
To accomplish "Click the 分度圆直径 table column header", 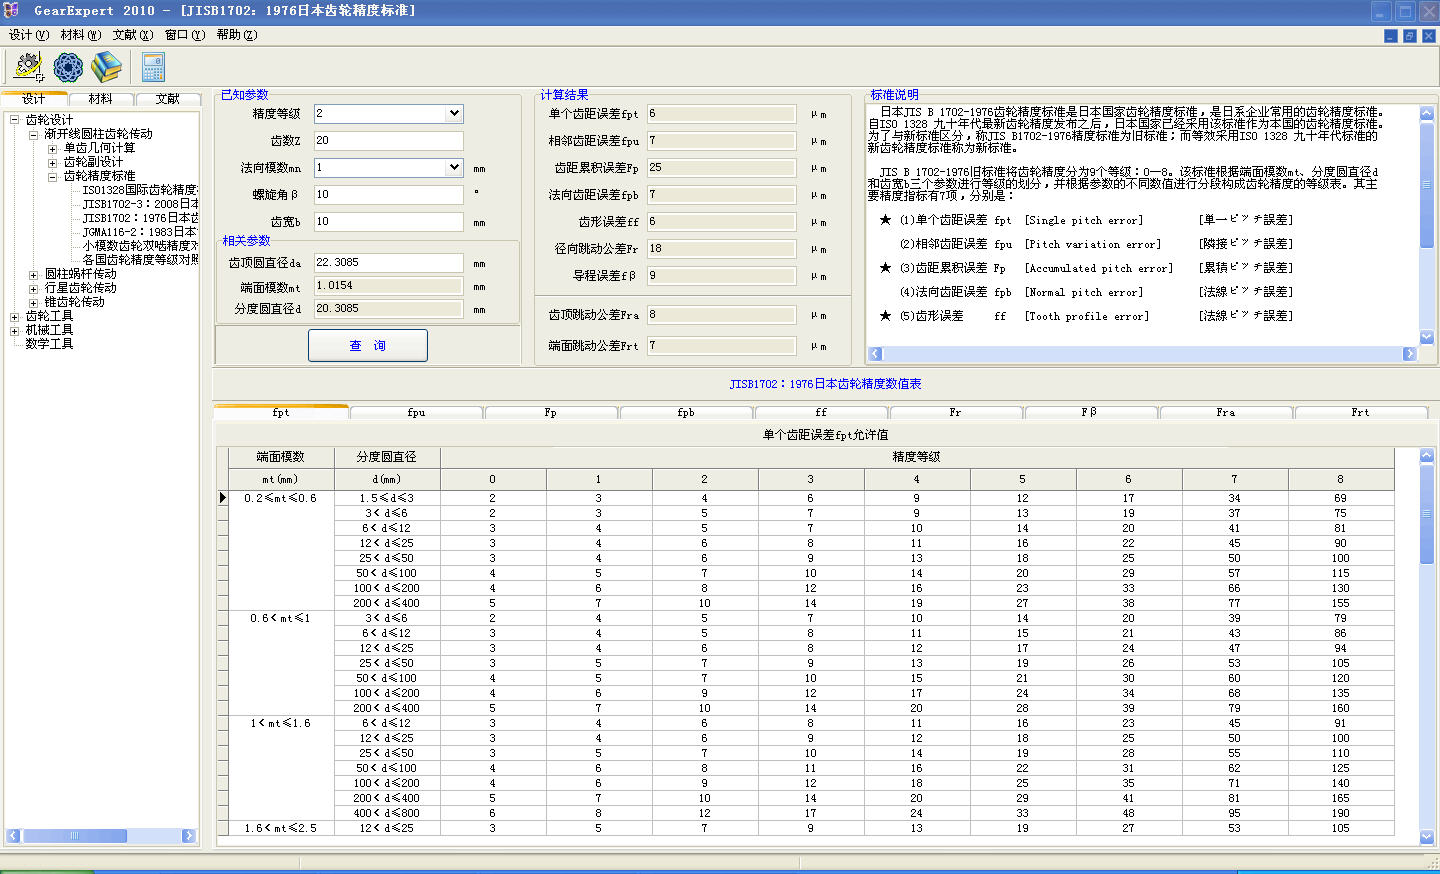I will click(387, 457).
